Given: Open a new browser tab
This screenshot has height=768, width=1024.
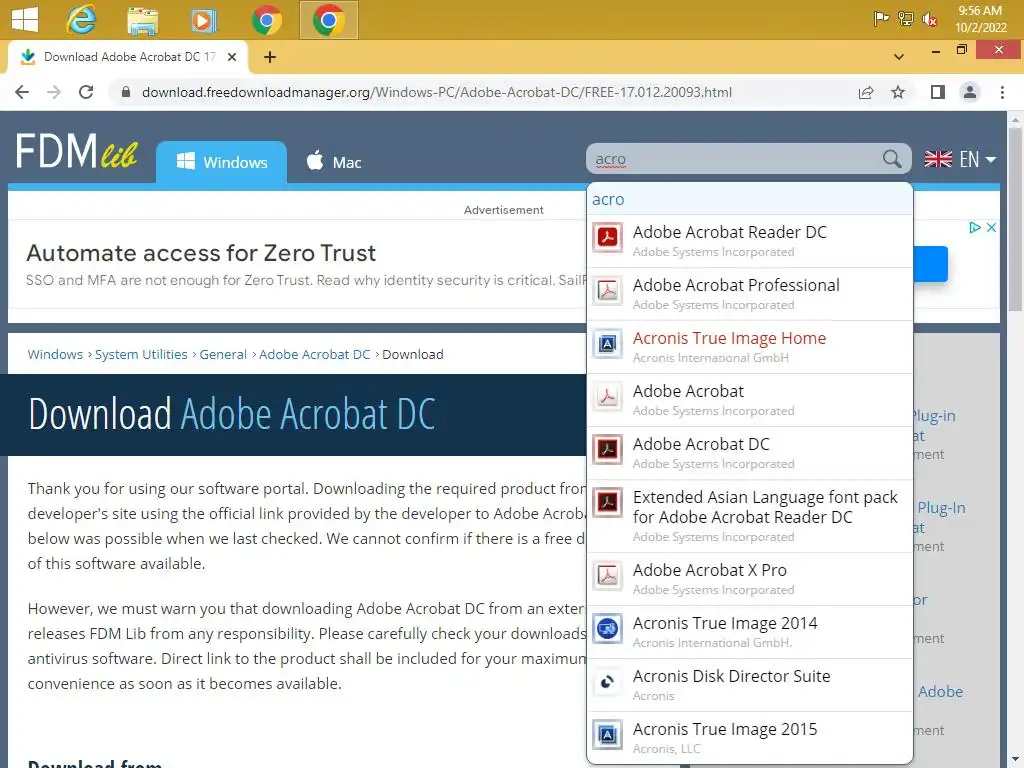Looking at the screenshot, I should coord(270,57).
